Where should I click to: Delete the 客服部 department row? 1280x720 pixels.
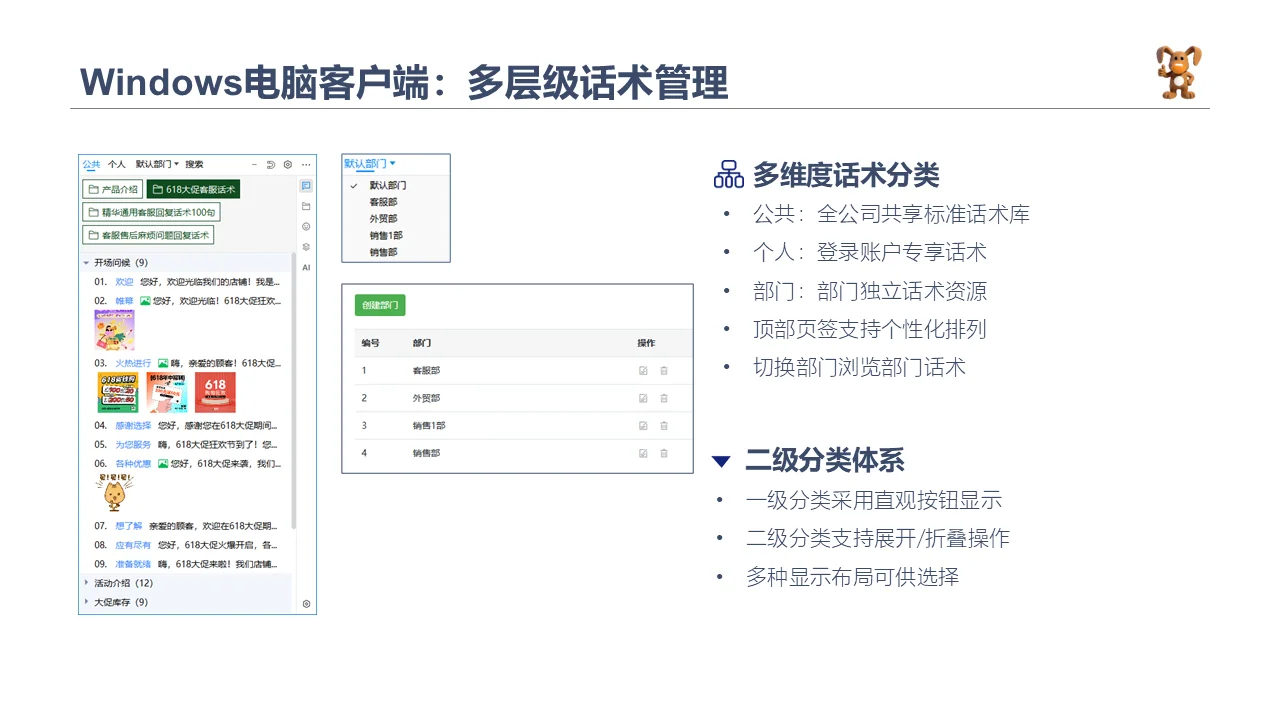(664, 370)
